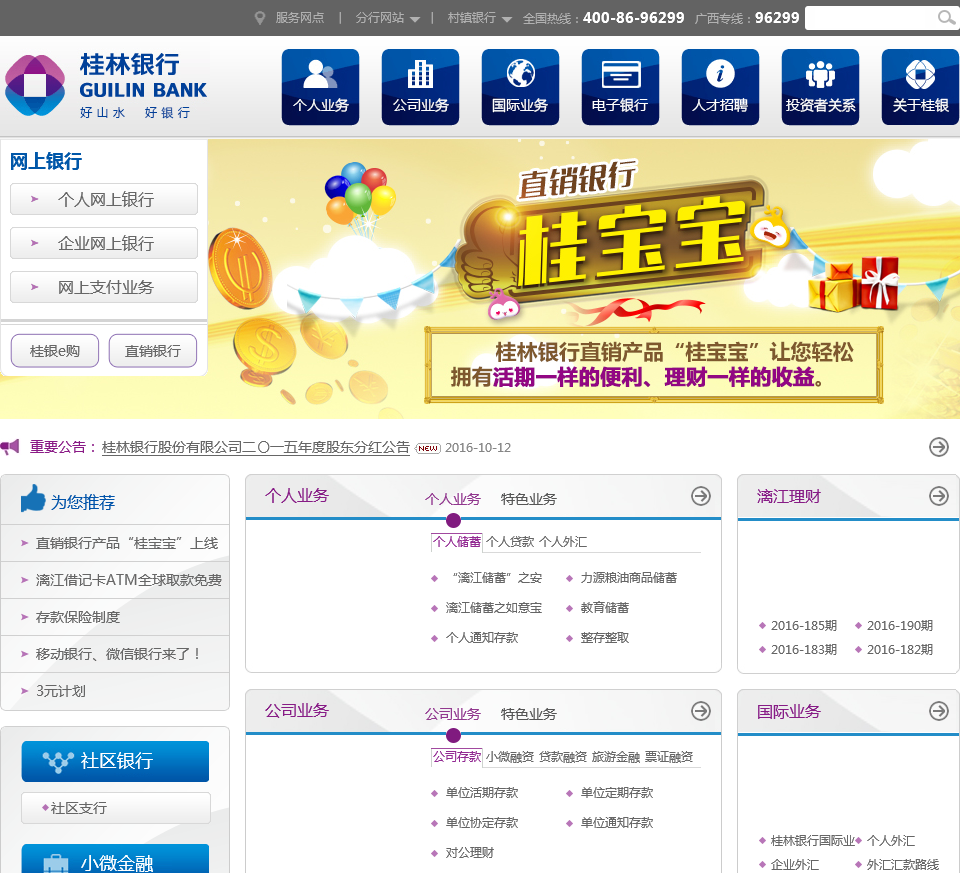Viewport: 960px width, 873px height.
Task: Open the 投资者关系 tile
Action: 820,87
